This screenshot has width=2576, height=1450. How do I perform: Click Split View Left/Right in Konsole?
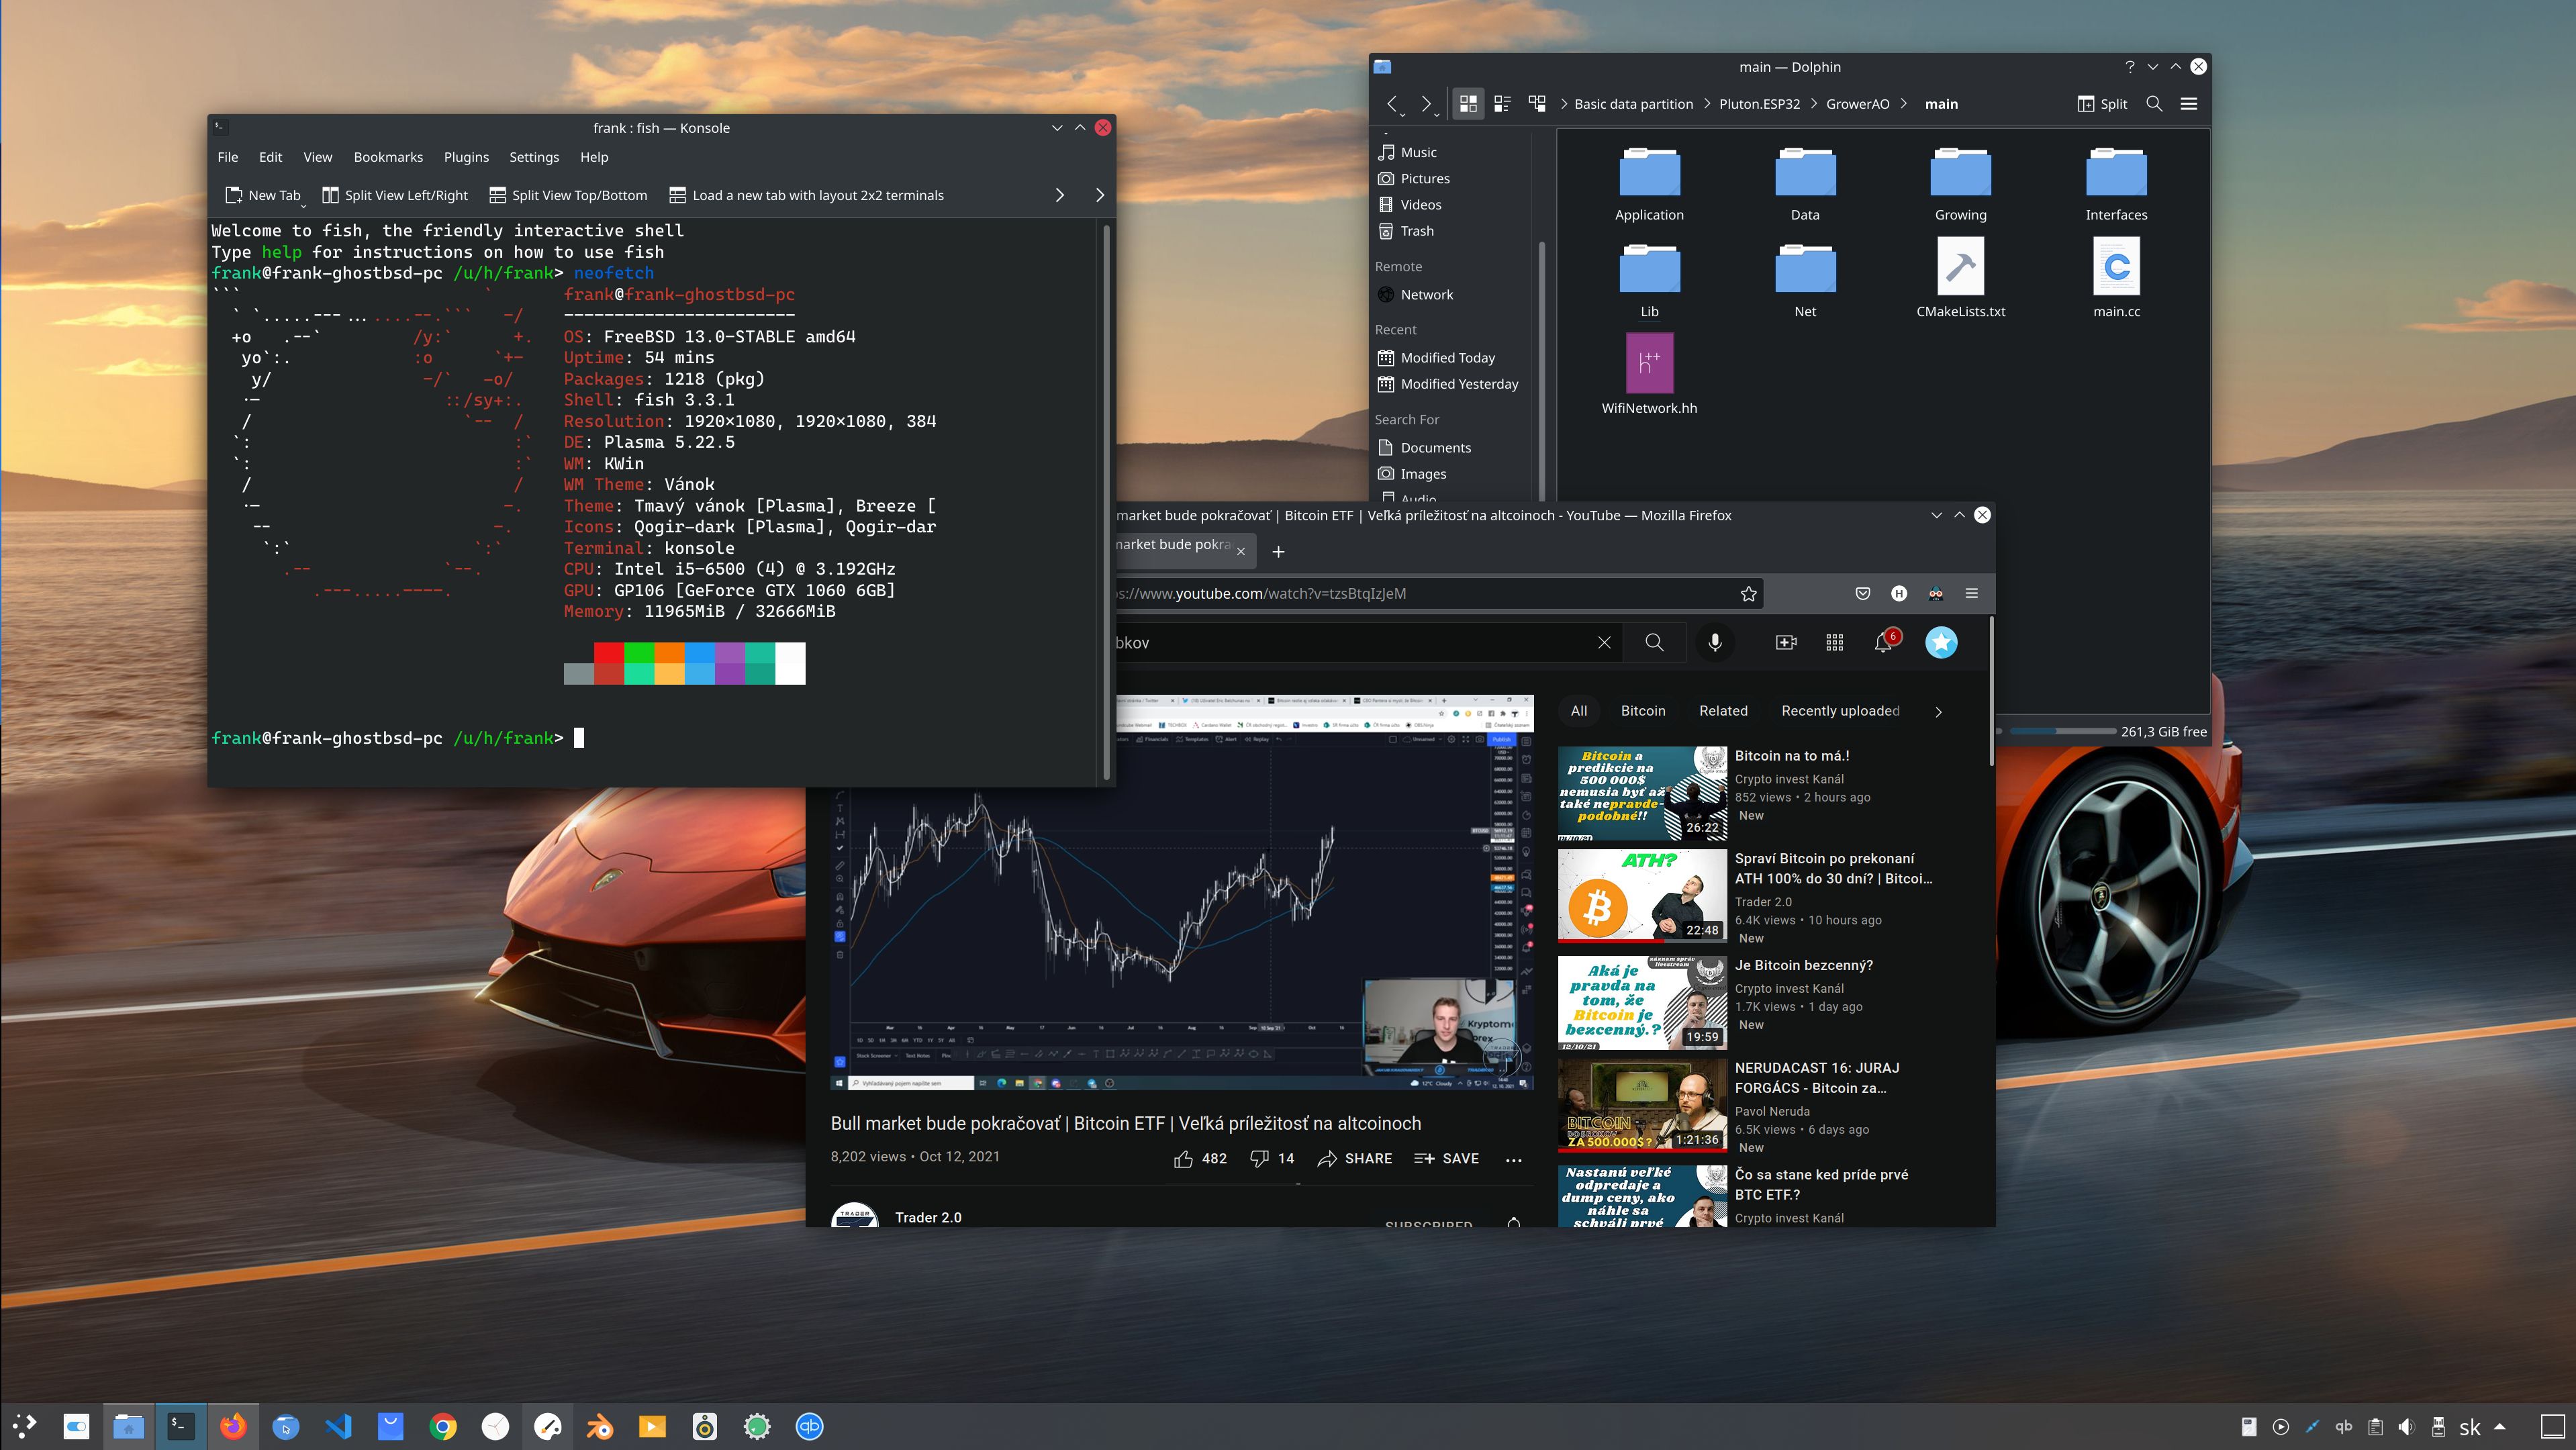(x=395, y=195)
